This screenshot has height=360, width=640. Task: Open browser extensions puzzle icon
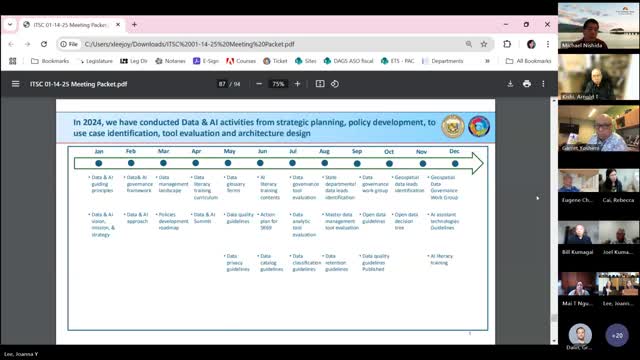click(x=507, y=44)
